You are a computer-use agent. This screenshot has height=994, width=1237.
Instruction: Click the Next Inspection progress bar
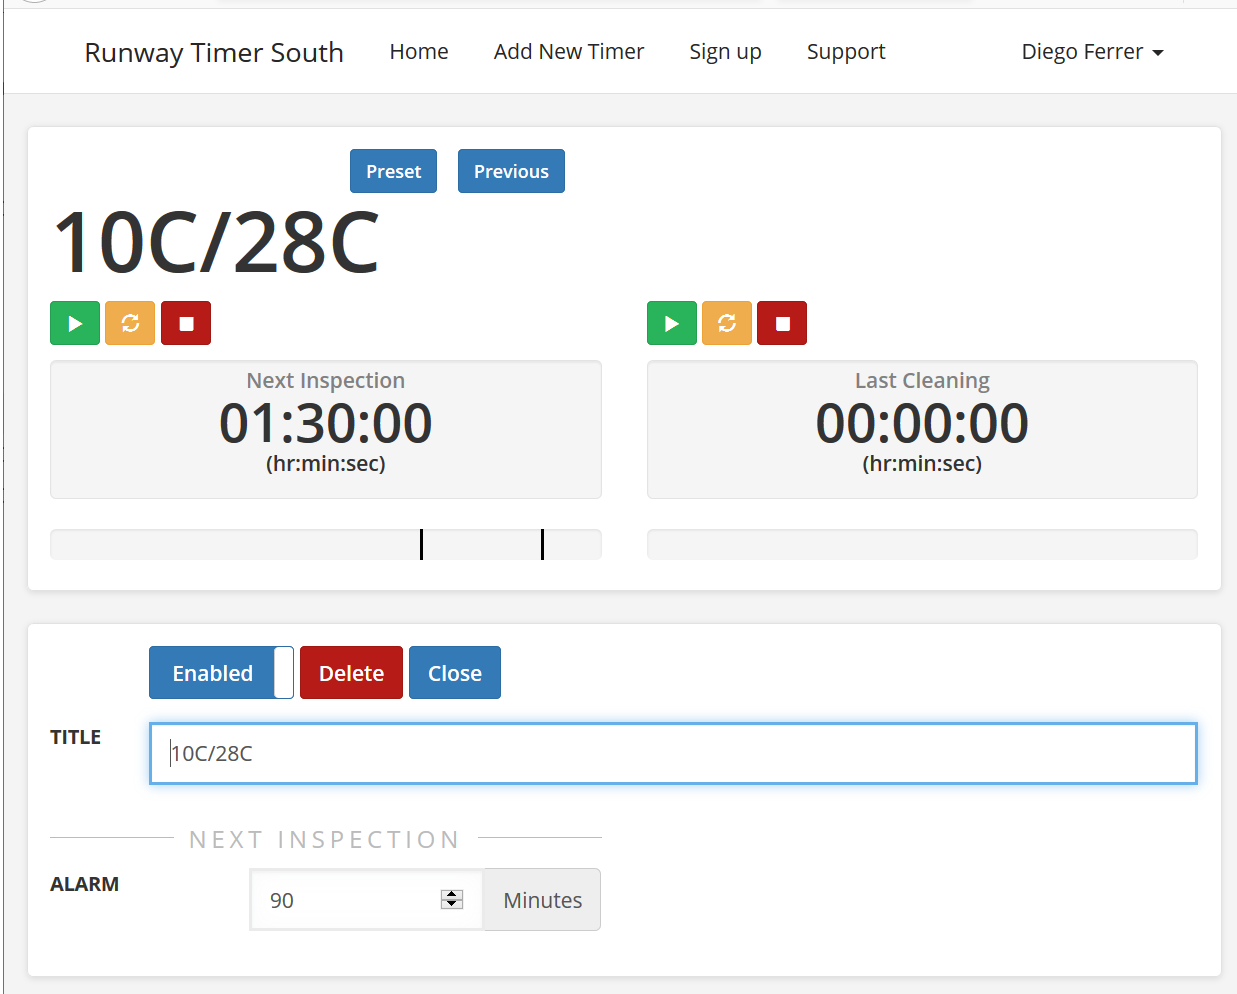(x=325, y=545)
